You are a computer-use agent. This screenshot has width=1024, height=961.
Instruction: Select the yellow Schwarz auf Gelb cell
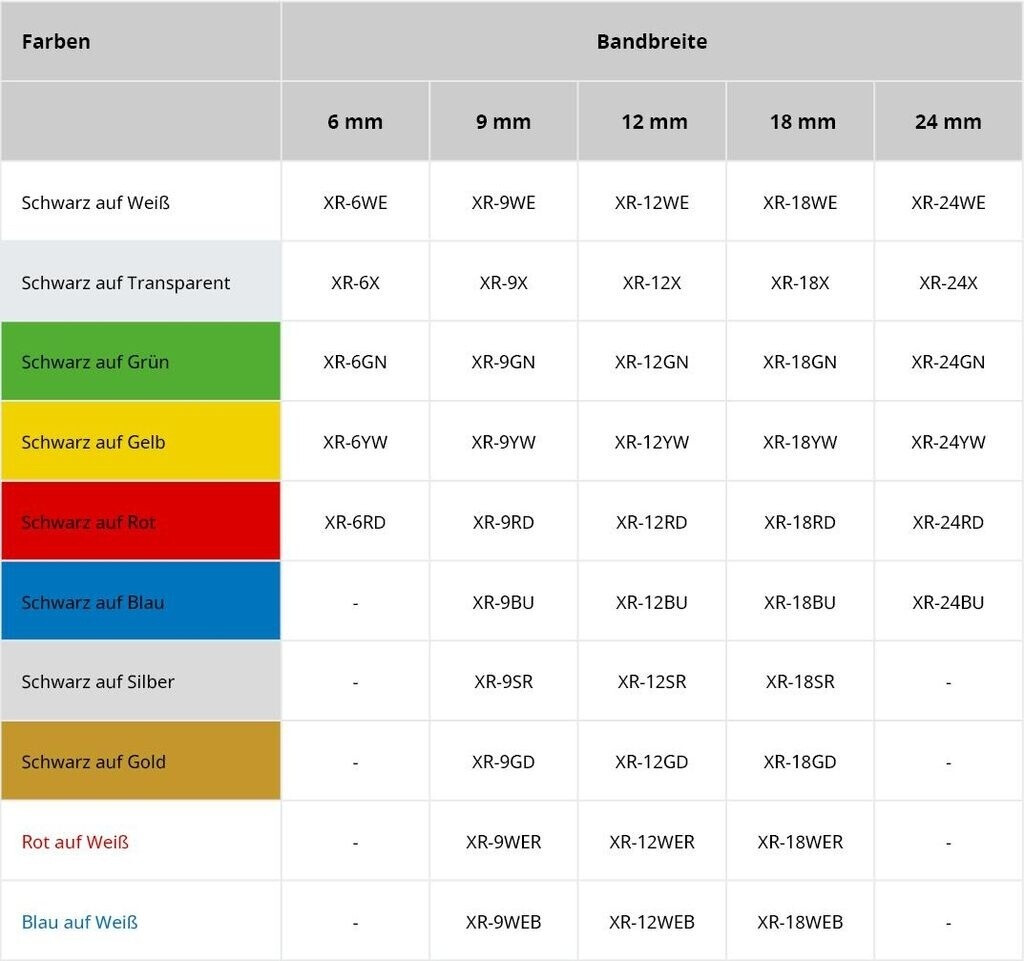point(140,441)
